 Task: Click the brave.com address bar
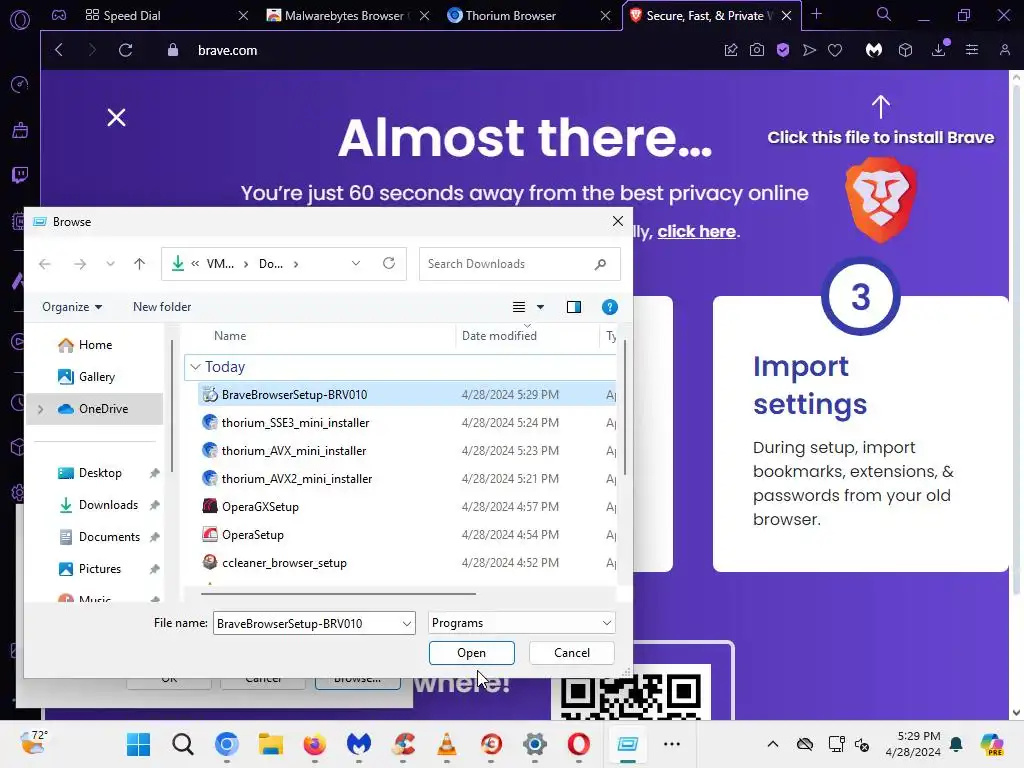coord(228,50)
